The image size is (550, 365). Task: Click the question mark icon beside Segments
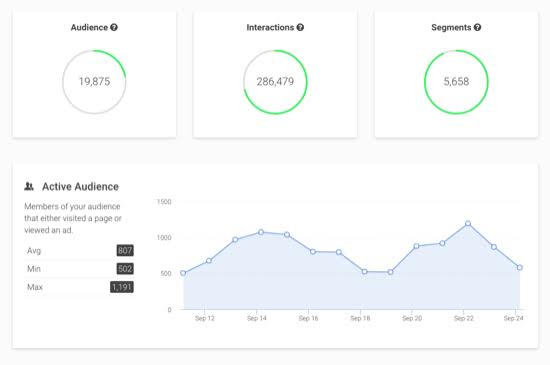pyautogui.click(x=477, y=27)
